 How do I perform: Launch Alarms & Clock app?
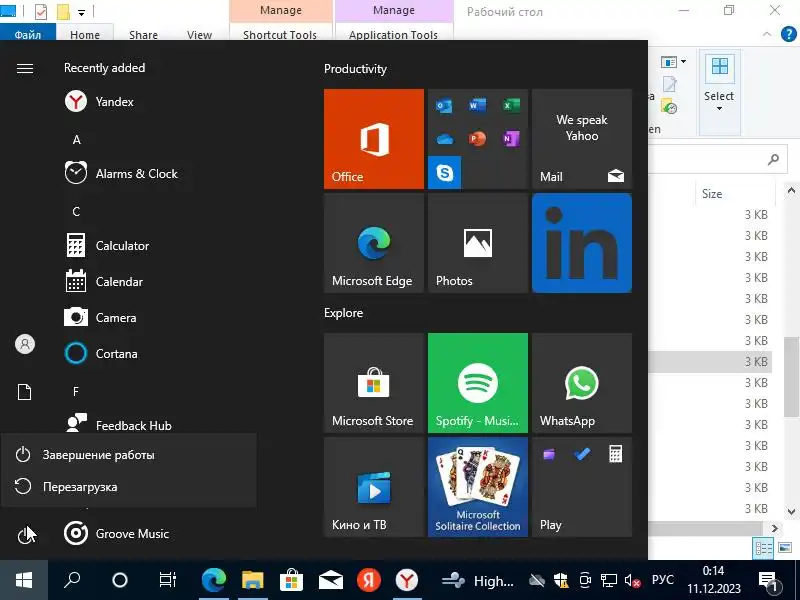(x=121, y=173)
